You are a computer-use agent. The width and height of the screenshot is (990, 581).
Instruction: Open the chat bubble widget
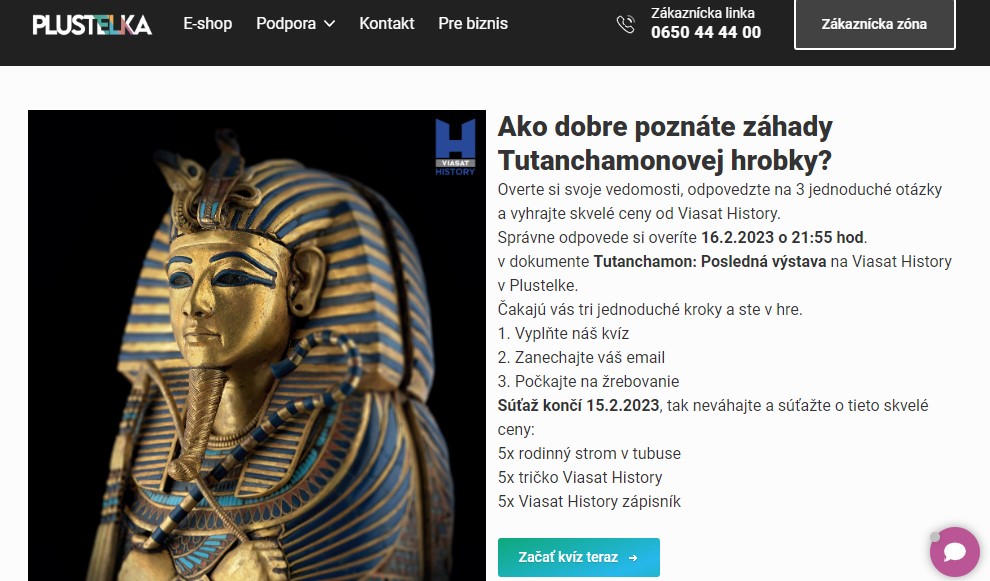pyautogui.click(x=955, y=552)
